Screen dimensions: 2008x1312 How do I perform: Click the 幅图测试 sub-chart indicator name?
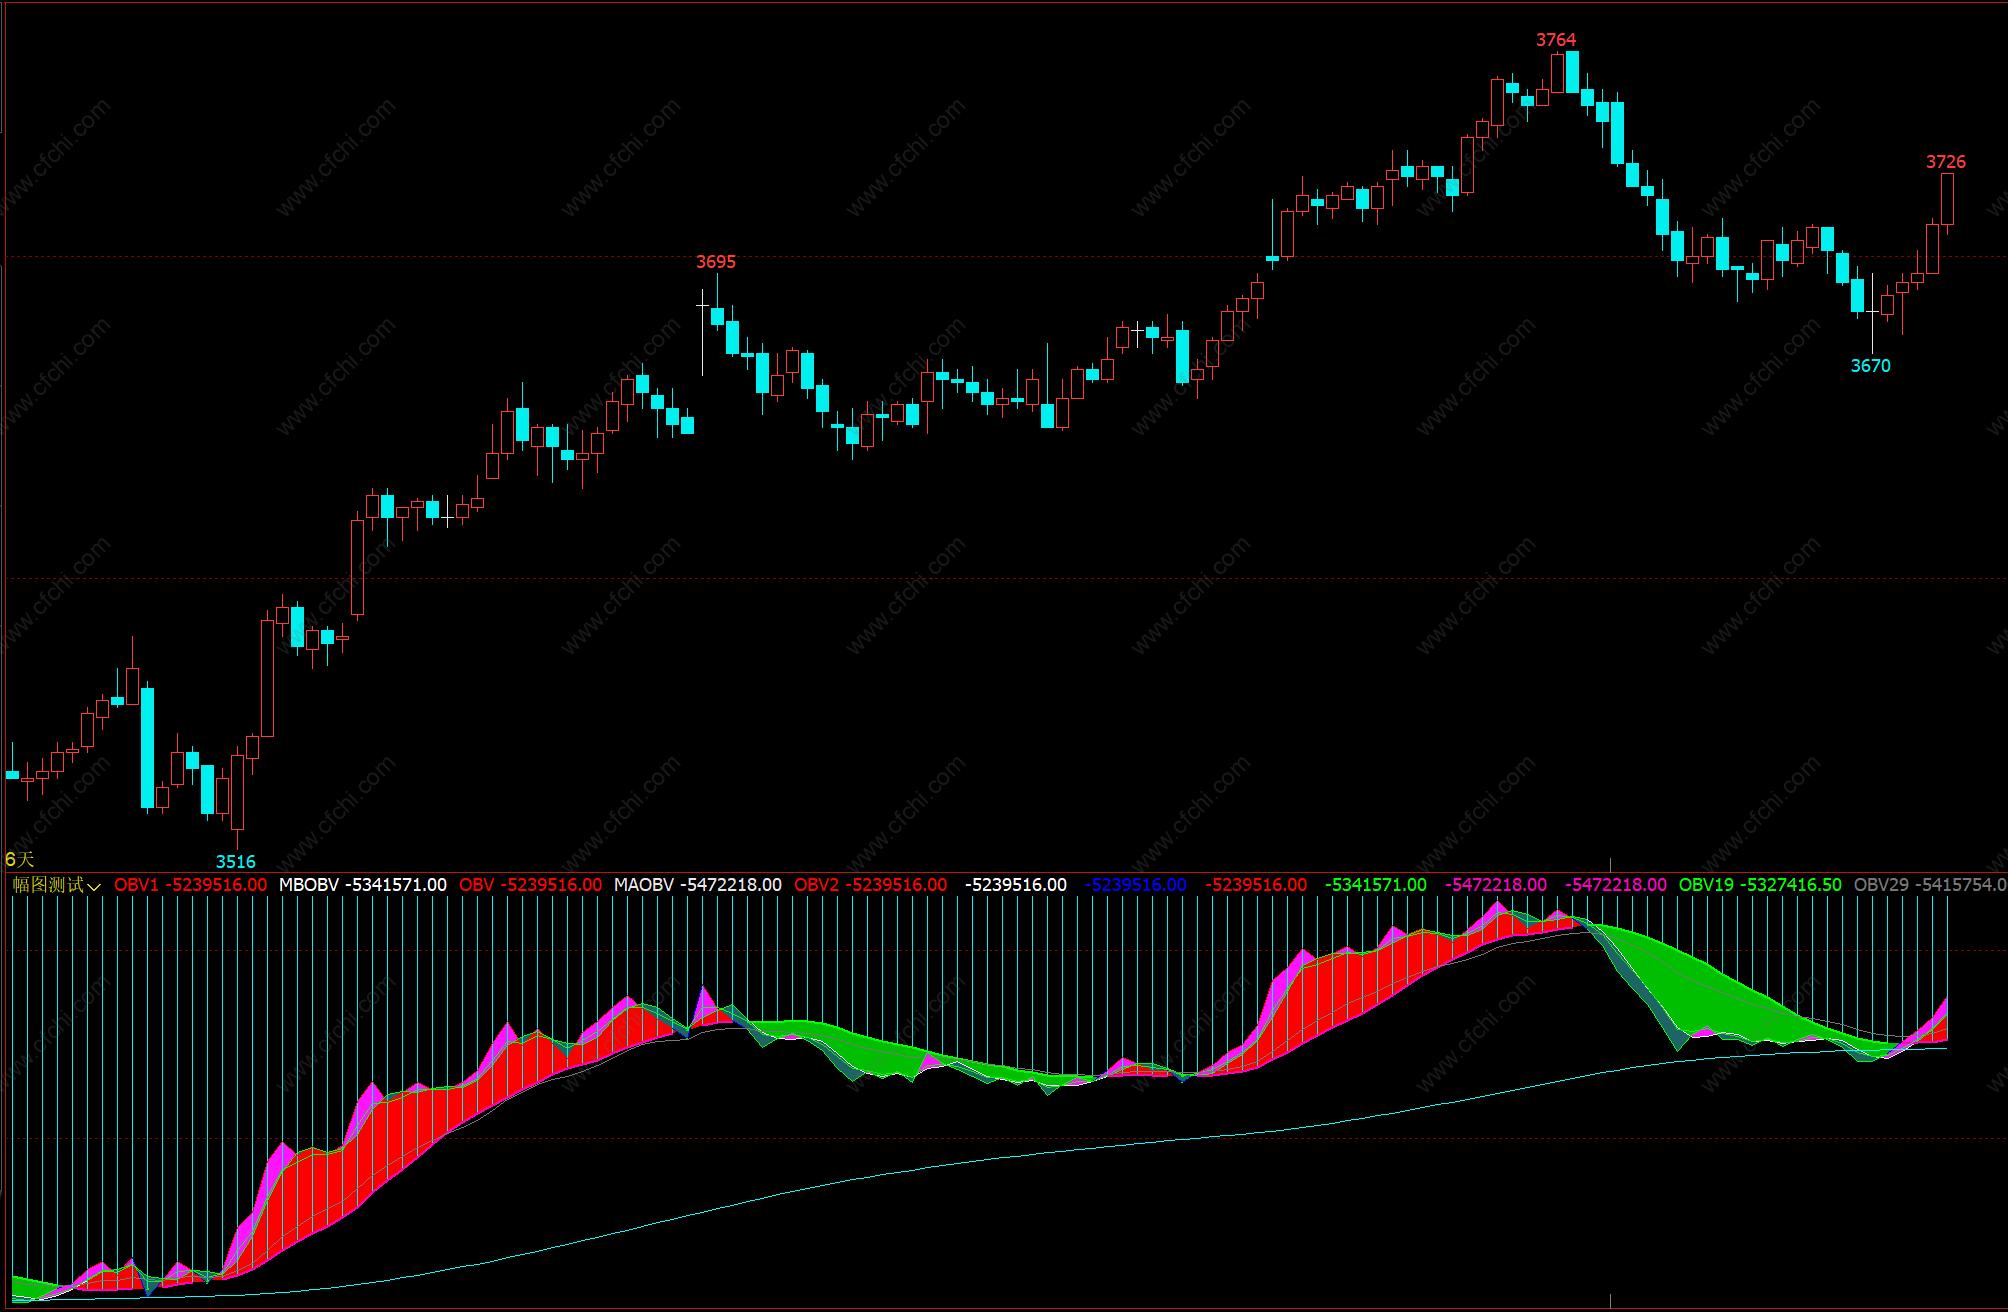pyautogui.click(x=48, y=885)
